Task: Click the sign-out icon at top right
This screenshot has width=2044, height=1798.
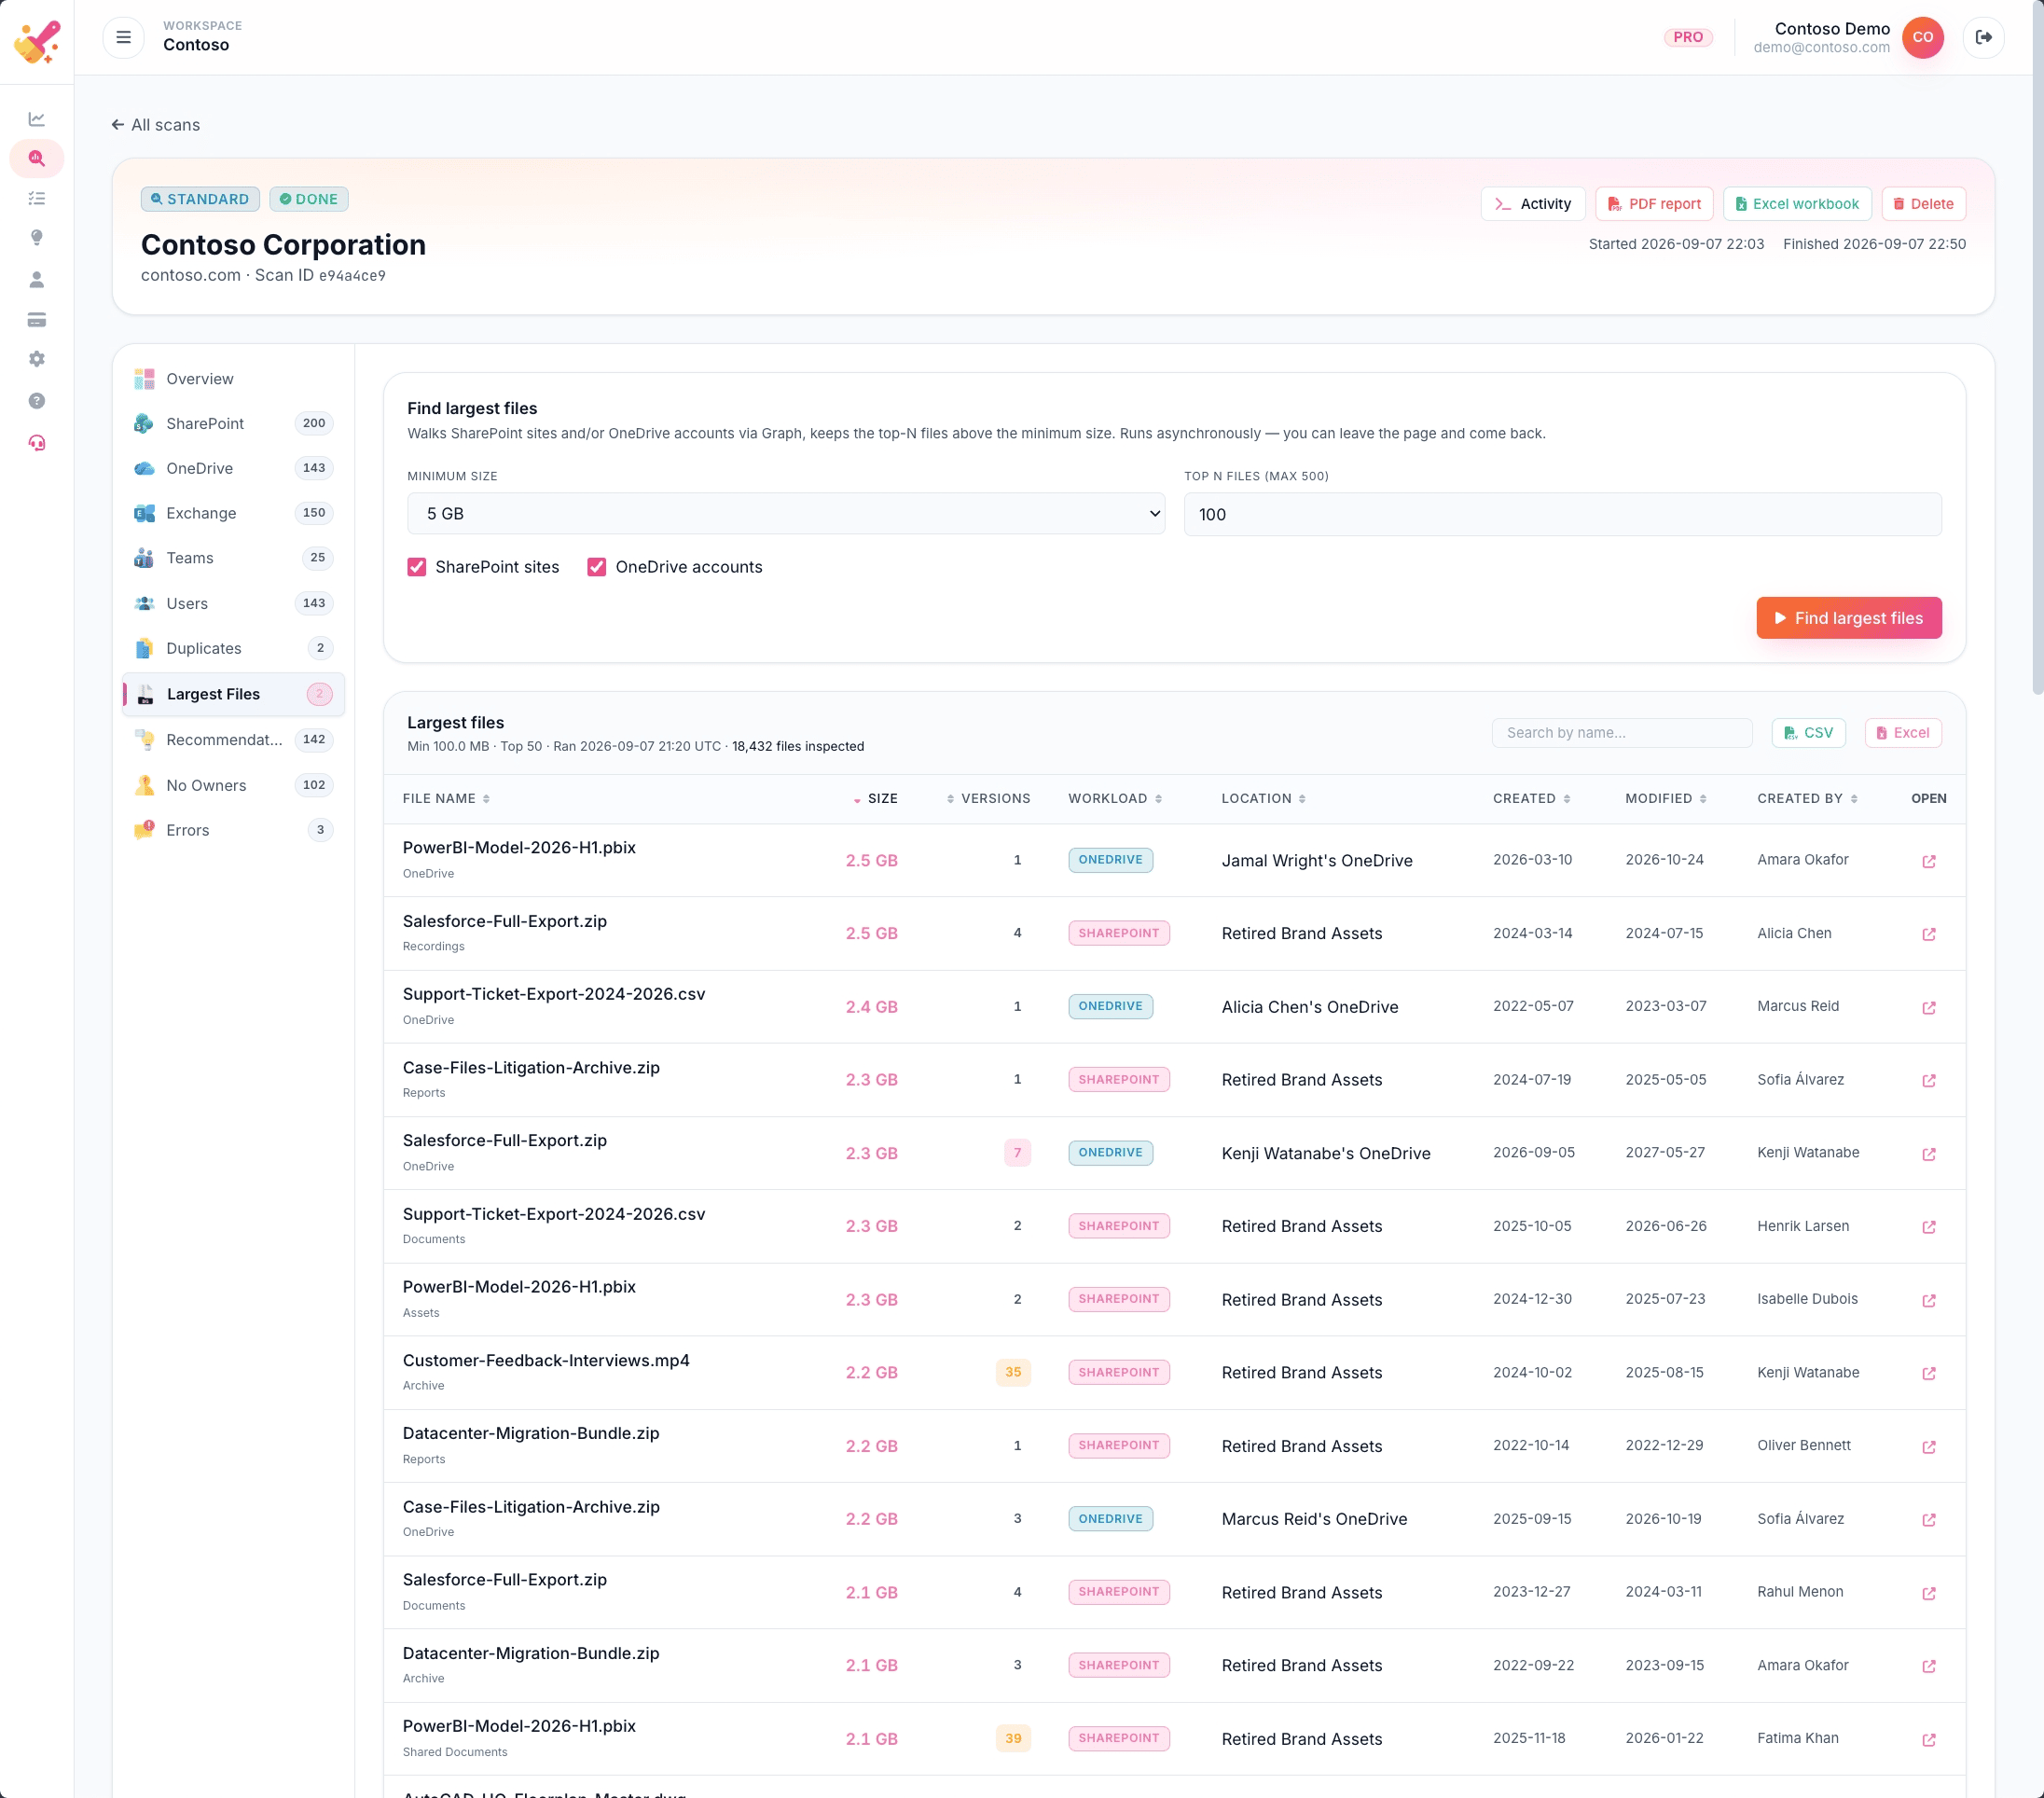Action: coord(1983,37)
